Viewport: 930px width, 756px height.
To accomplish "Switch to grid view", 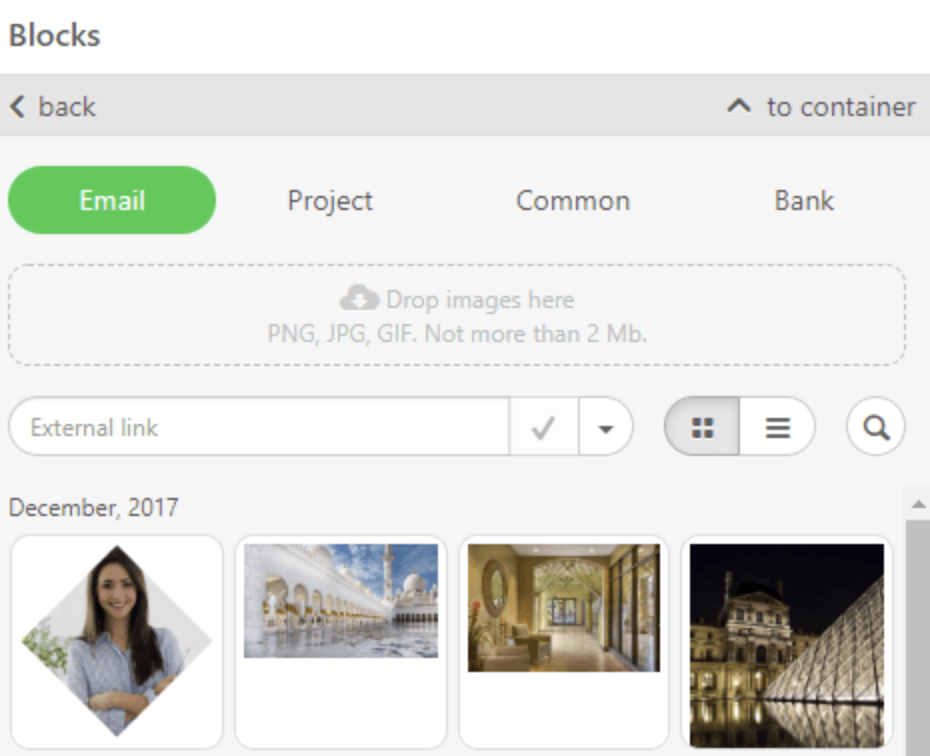I will [x=702, y=427].
